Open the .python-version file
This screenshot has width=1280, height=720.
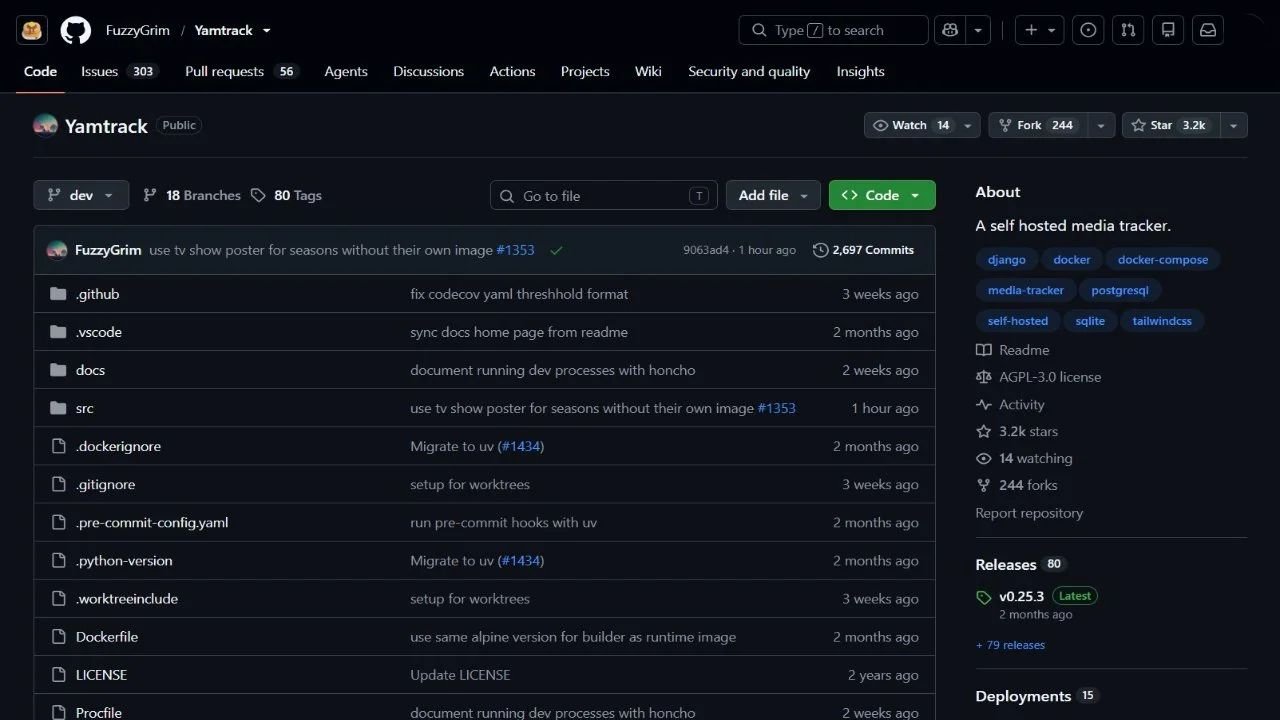[x=124, y=560]
